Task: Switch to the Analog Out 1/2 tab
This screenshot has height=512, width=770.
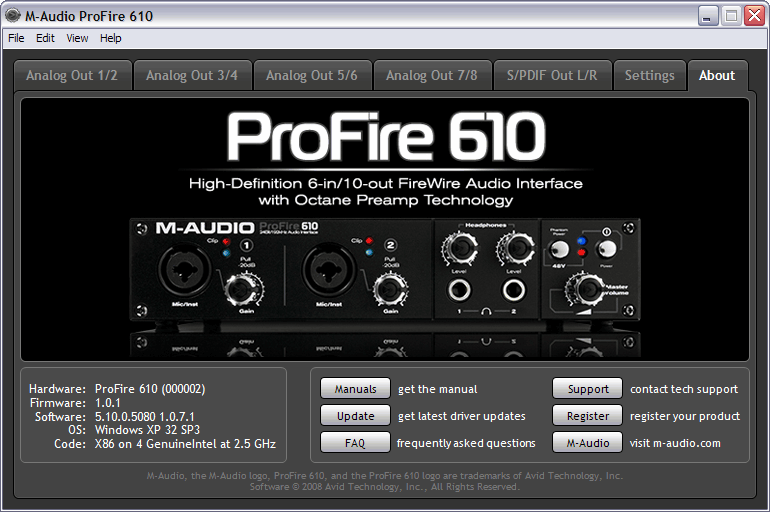Action: coord(72,76)
